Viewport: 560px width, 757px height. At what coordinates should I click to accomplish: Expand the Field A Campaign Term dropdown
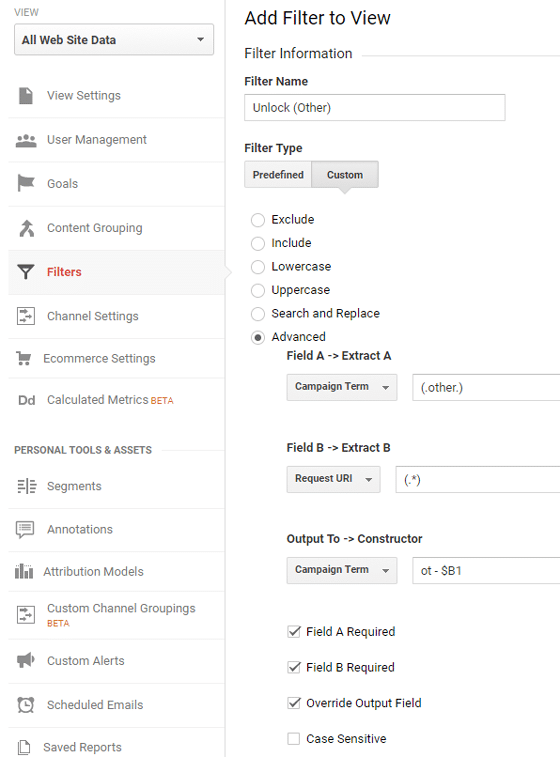click(342, 387)
